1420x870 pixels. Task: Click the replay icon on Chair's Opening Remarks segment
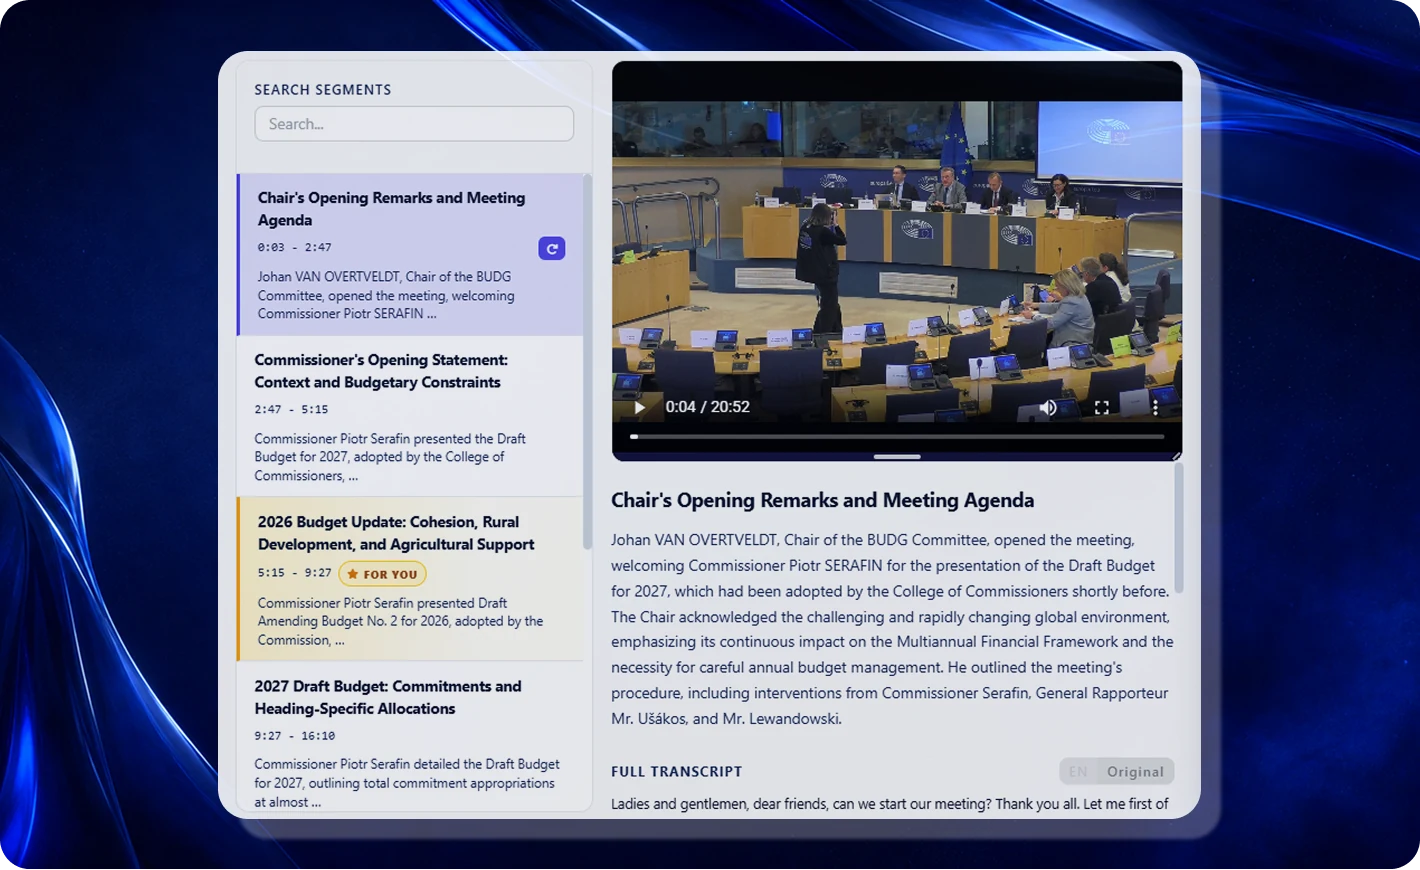551,248
